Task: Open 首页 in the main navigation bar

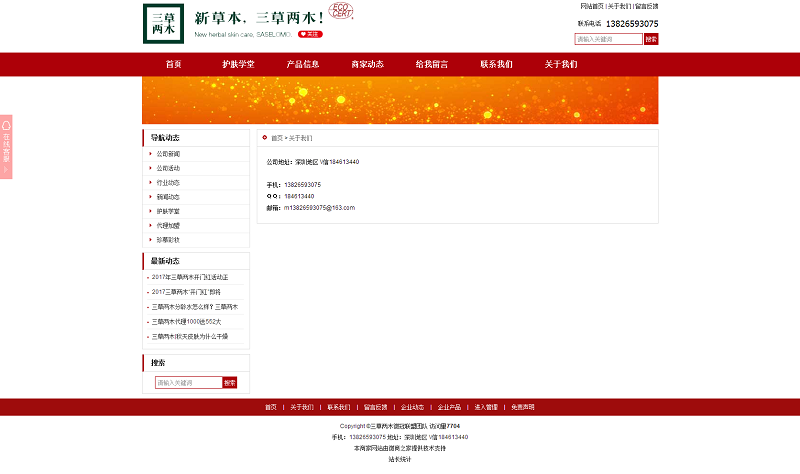Action: click(x=174, y=64)
